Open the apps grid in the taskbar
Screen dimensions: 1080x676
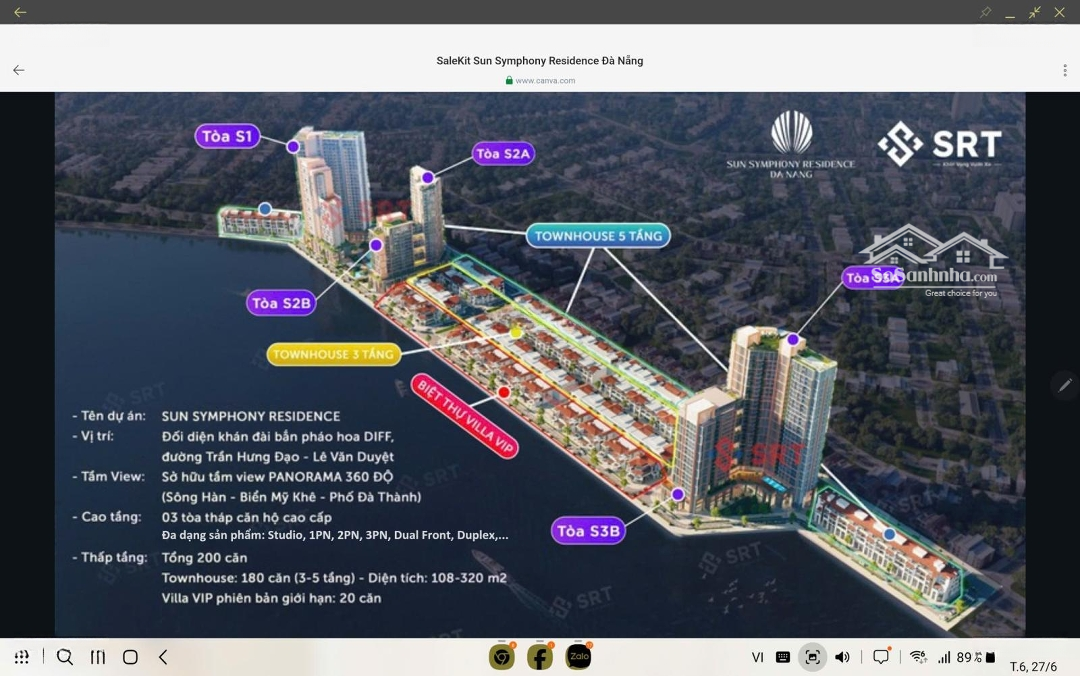tap(22, 657)
